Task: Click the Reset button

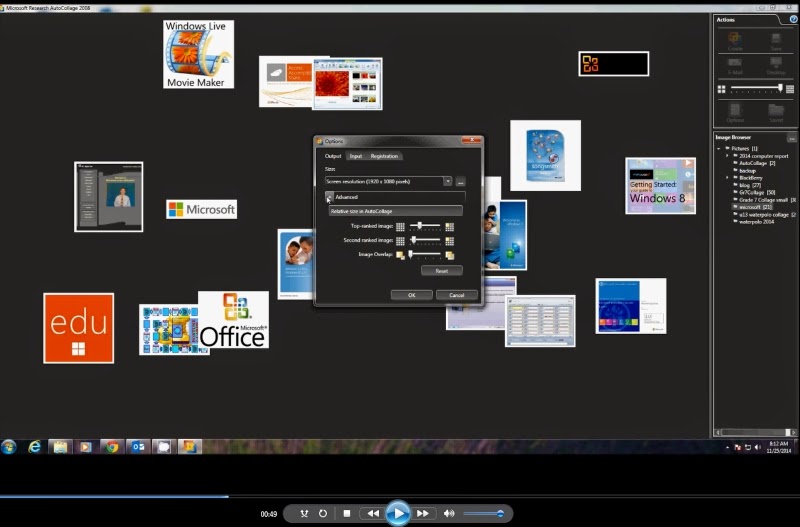Action: [442, 271]
